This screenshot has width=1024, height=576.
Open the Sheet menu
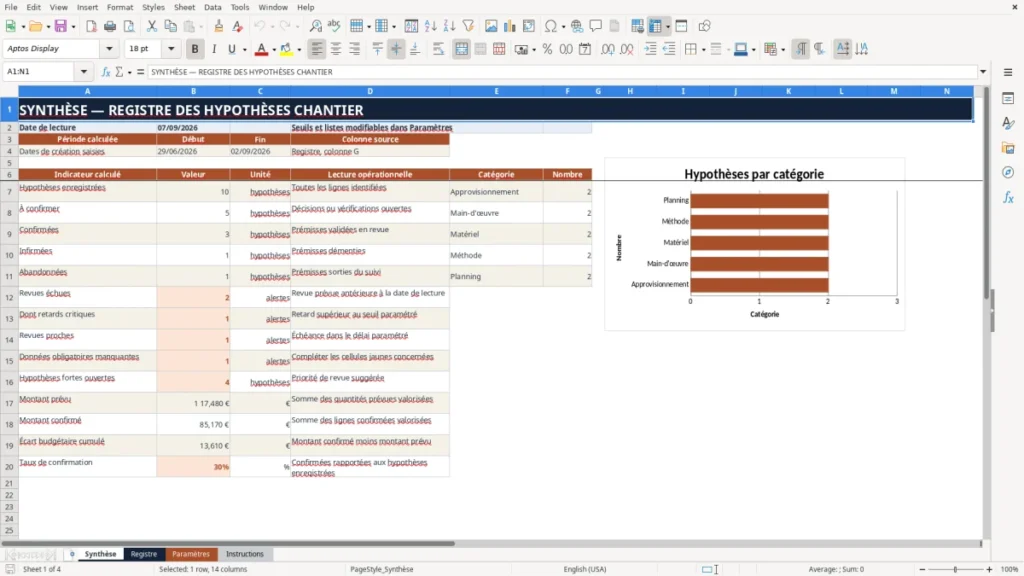pyautogui.click(x=184, y=7)
